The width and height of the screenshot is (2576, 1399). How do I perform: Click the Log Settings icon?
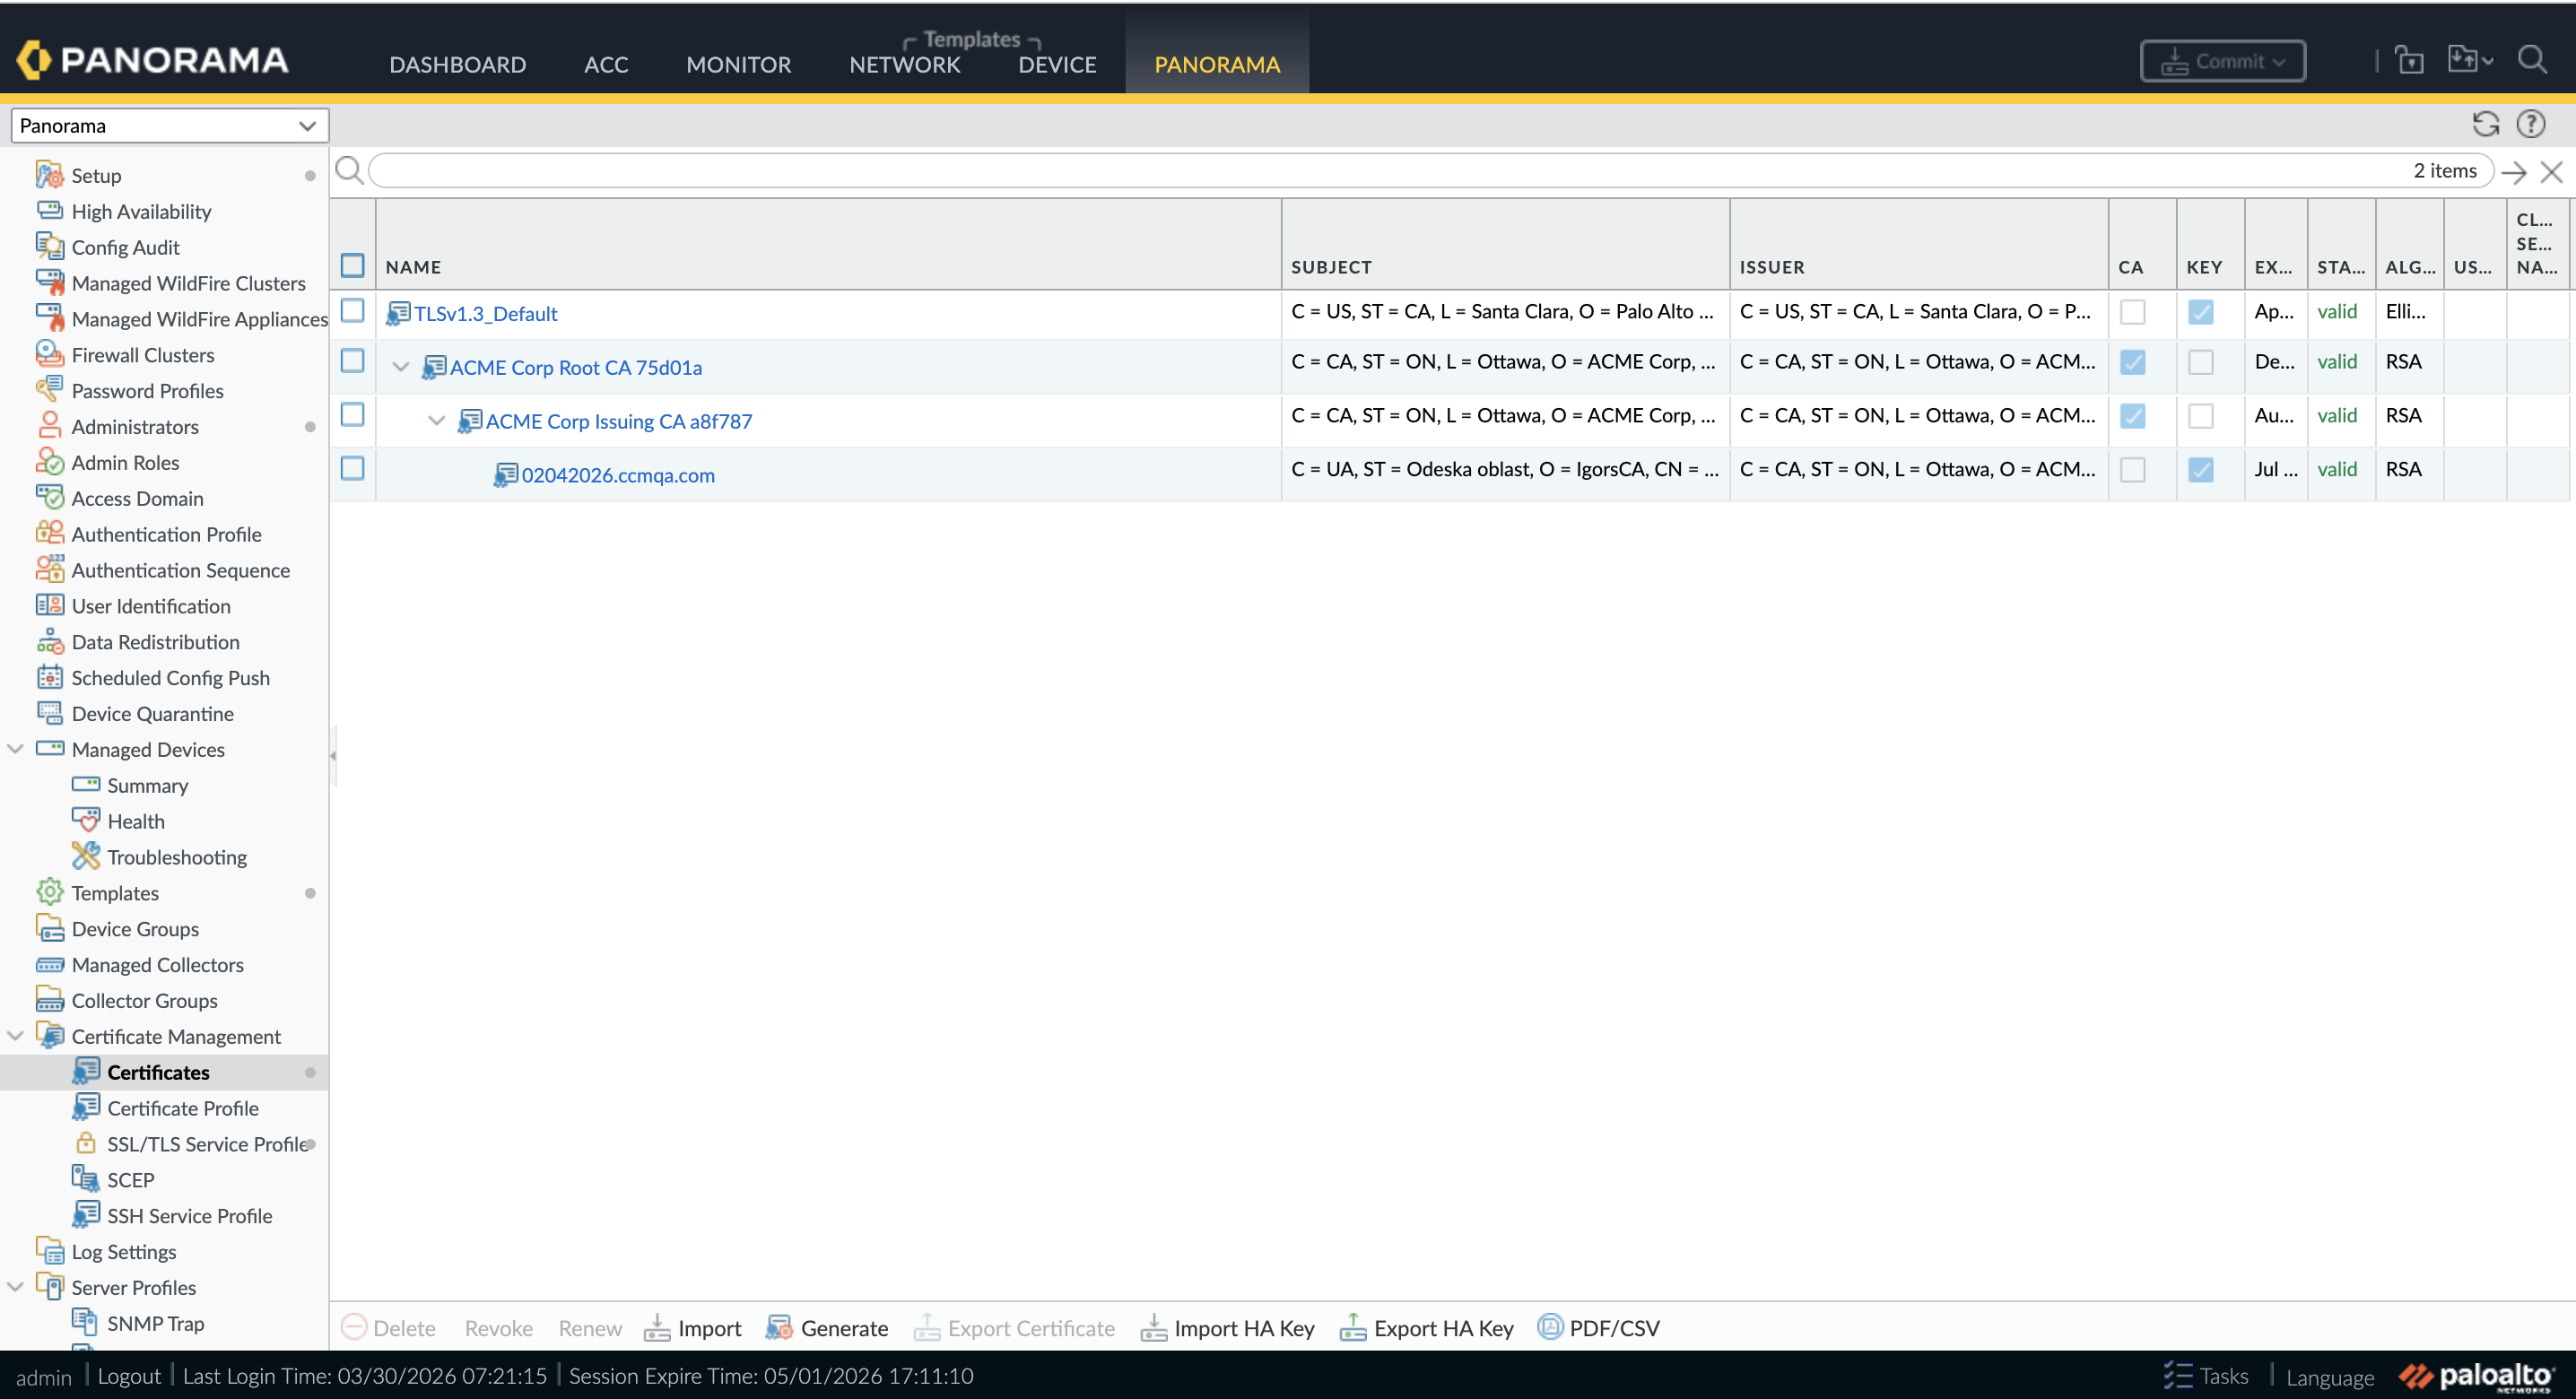pyautogui.click(x=50, y=1251)
